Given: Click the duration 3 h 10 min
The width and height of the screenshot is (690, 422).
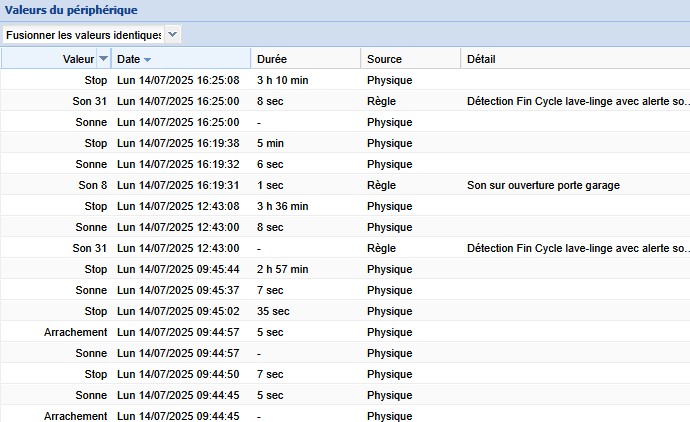Looking at the screenshot, I should (283, 80).
